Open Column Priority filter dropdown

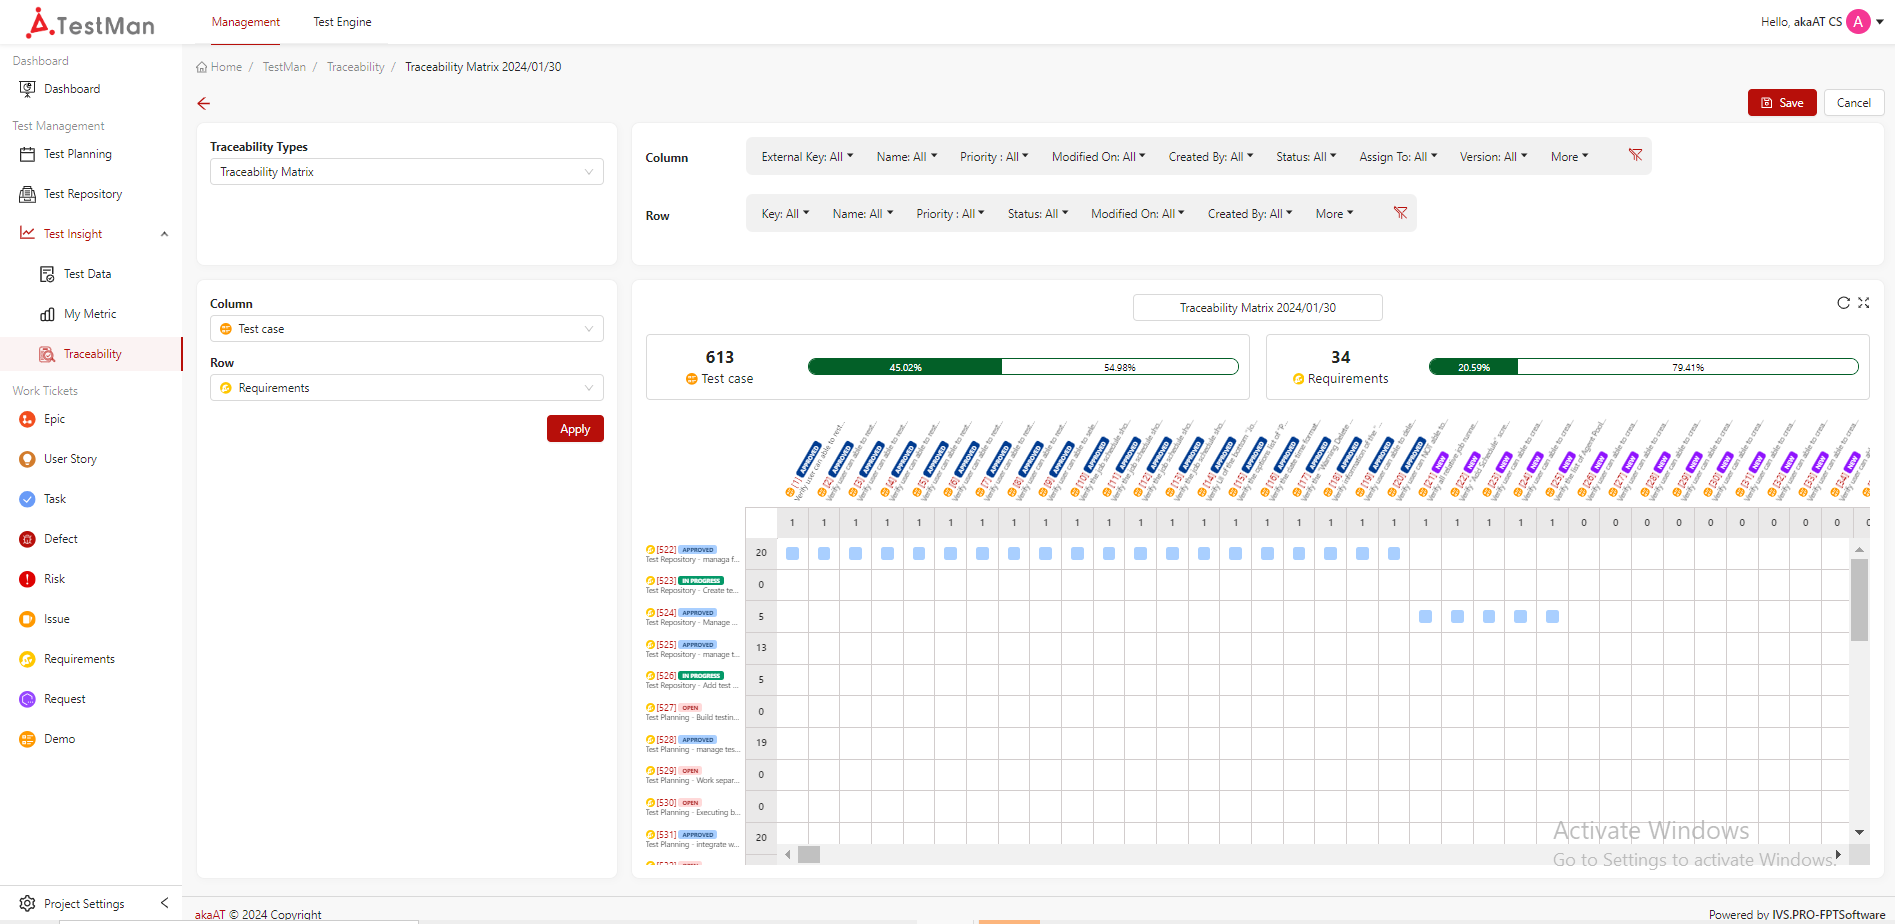point(994,157)
